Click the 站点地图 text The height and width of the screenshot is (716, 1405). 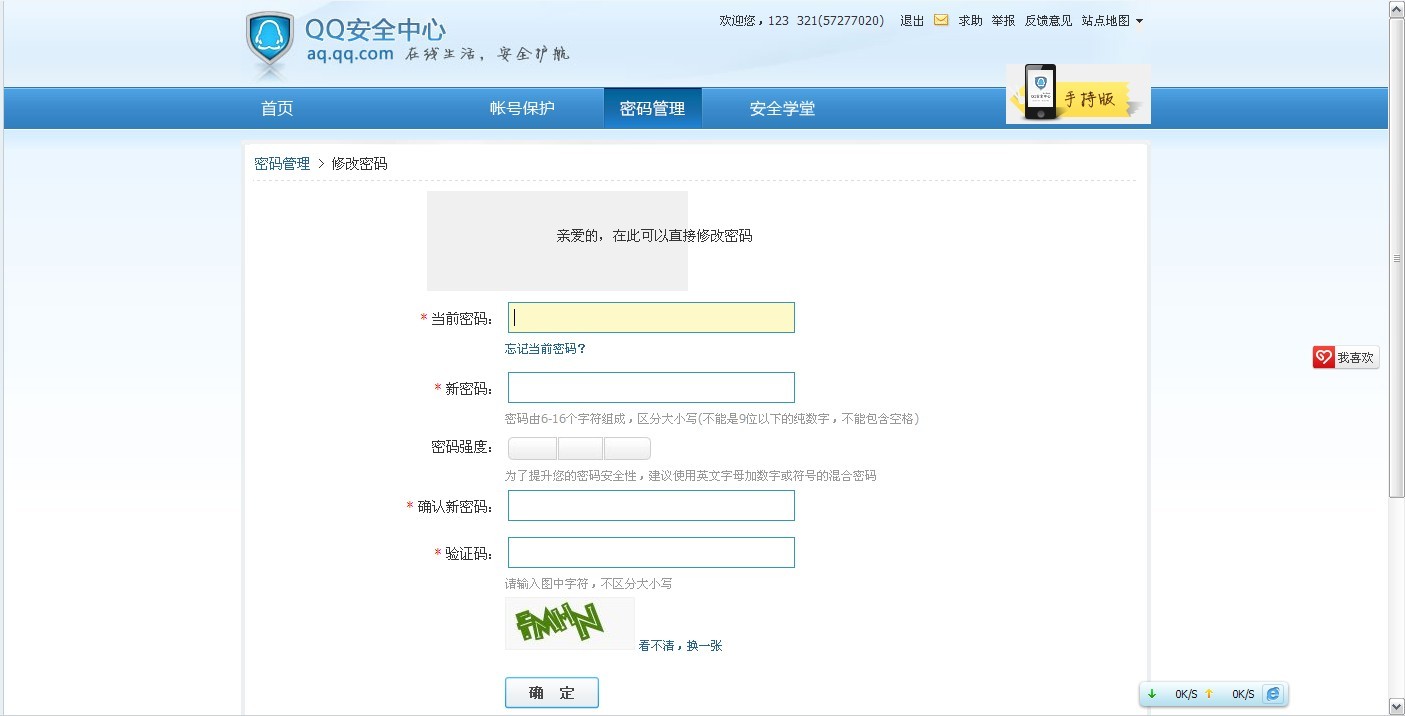pos(1106,20)
